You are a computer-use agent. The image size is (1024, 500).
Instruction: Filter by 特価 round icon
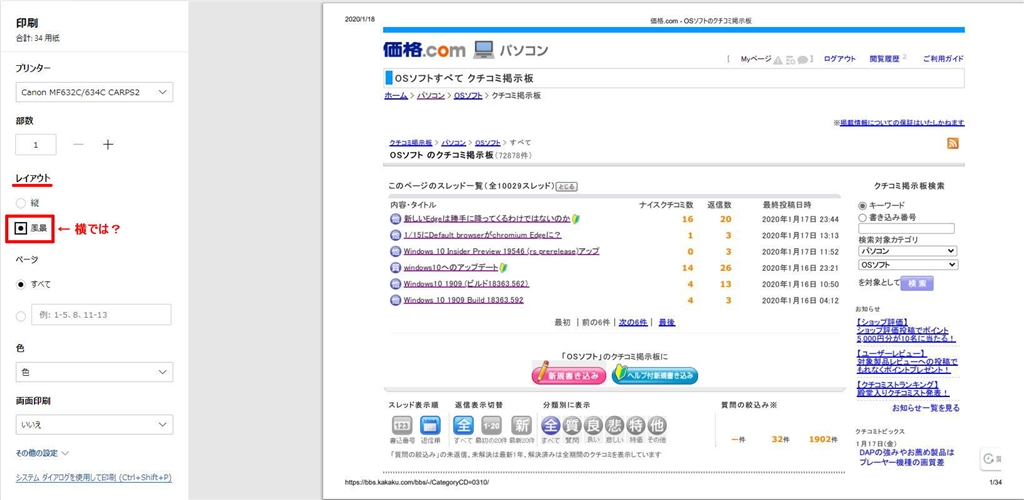[636, 426]
